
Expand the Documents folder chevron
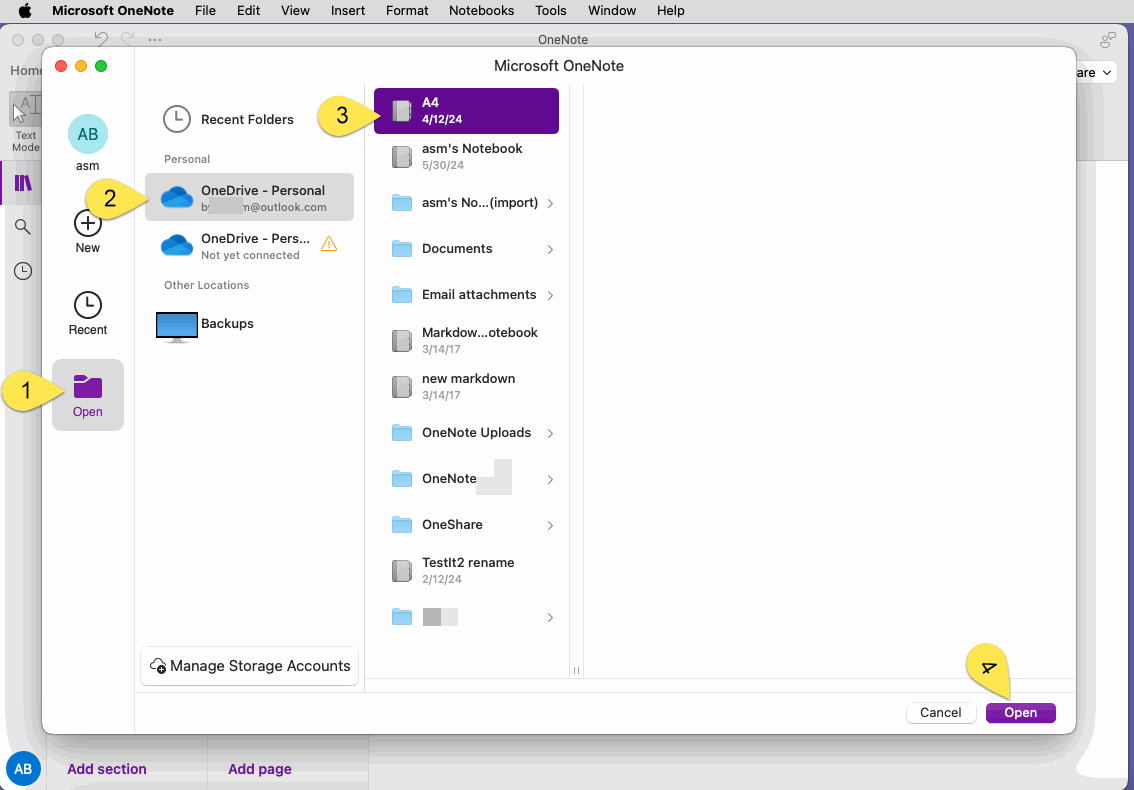pyautogui.click(x=550, y=249)
